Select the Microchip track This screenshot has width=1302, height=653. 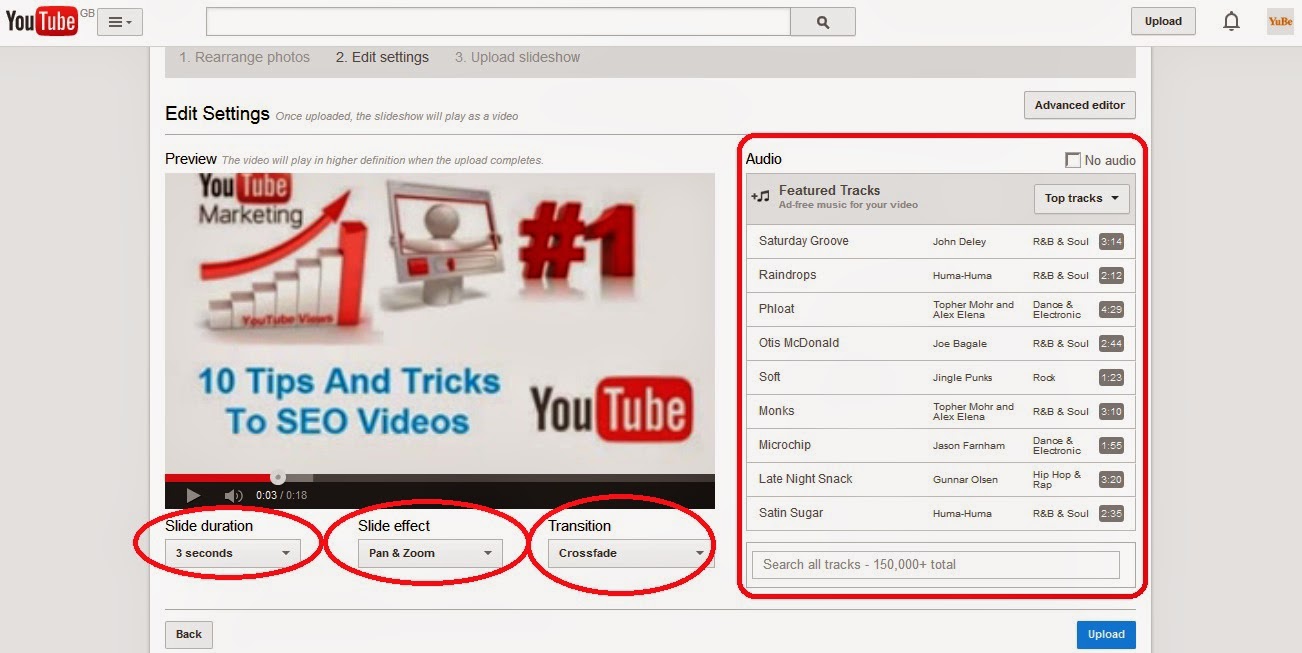(x=941, y=445)
